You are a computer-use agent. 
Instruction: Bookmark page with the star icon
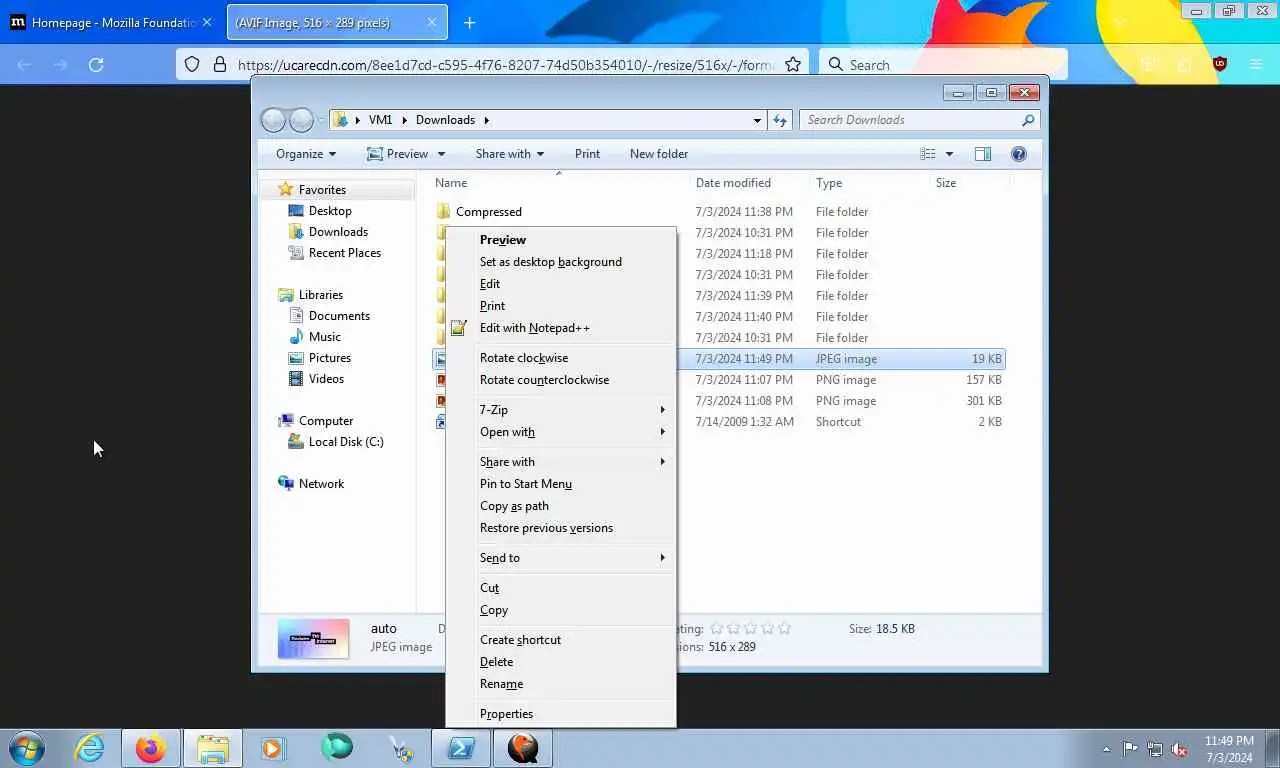pos(793,65)
